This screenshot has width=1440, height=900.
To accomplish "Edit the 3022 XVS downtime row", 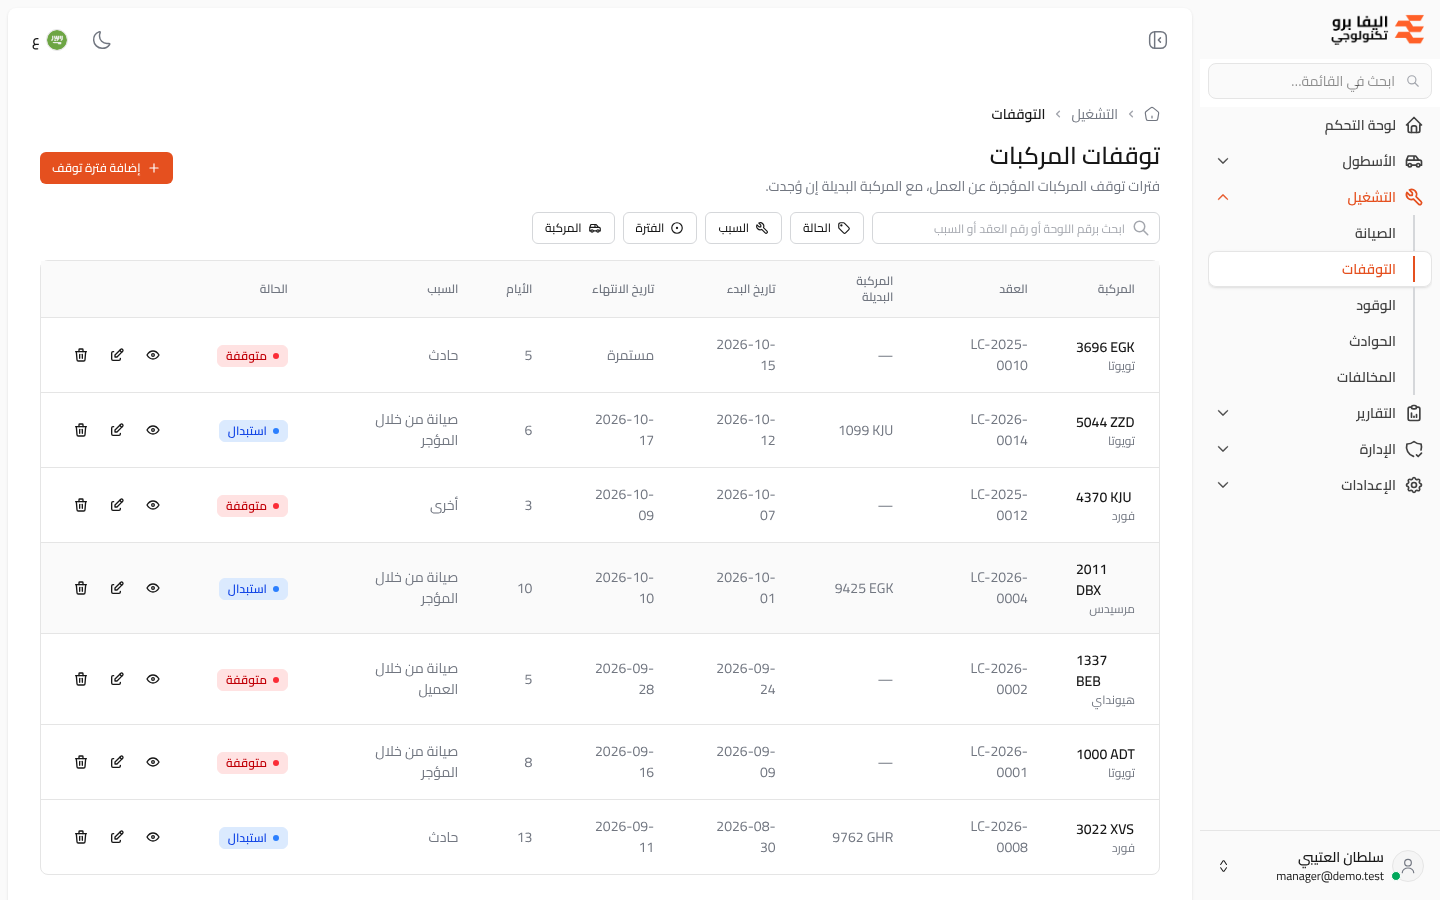I will (x=117, y=837).
